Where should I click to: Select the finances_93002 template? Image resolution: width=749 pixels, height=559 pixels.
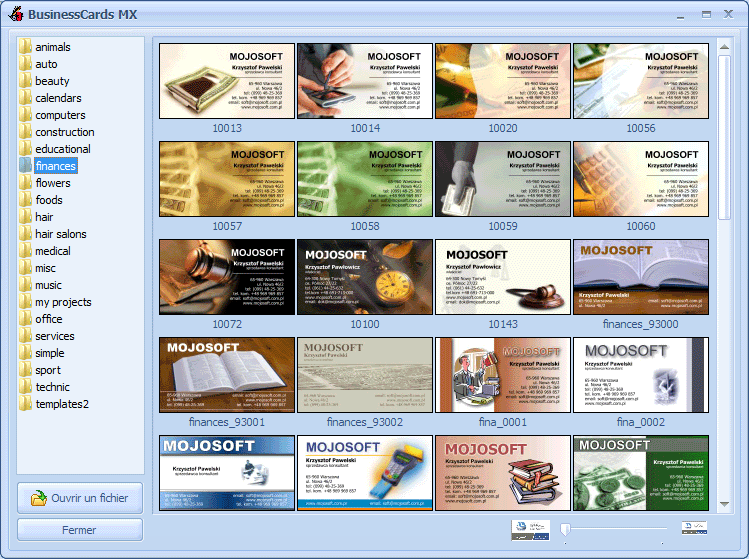(x=365, y=375)
